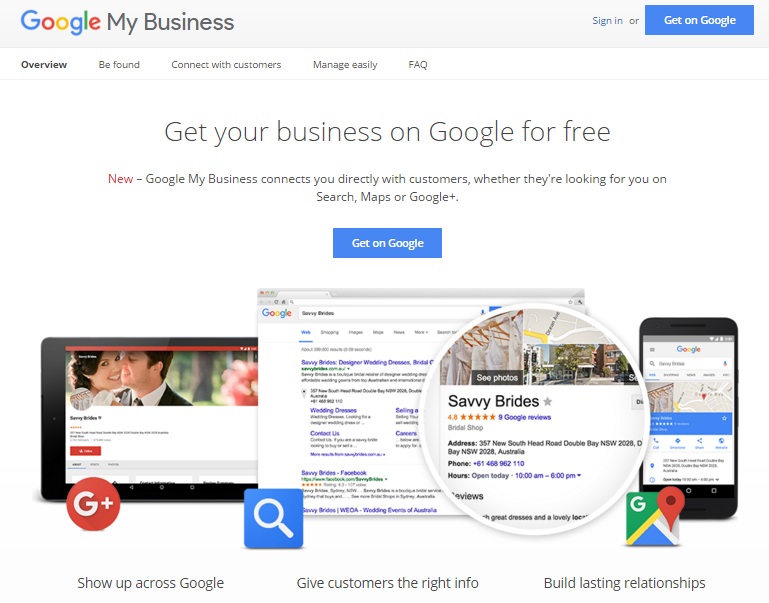Click the wedding couple photo on tablet
The image size is (769, 603).
(x=162, y=378)
